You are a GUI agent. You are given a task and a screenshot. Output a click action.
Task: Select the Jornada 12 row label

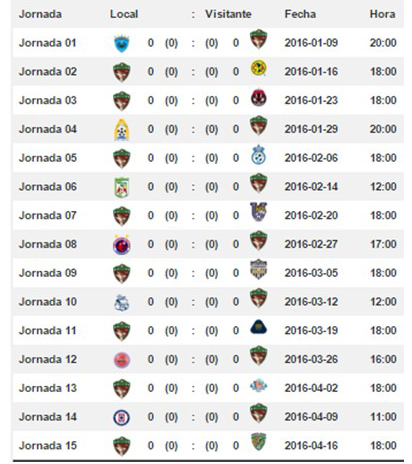[48, 359]
